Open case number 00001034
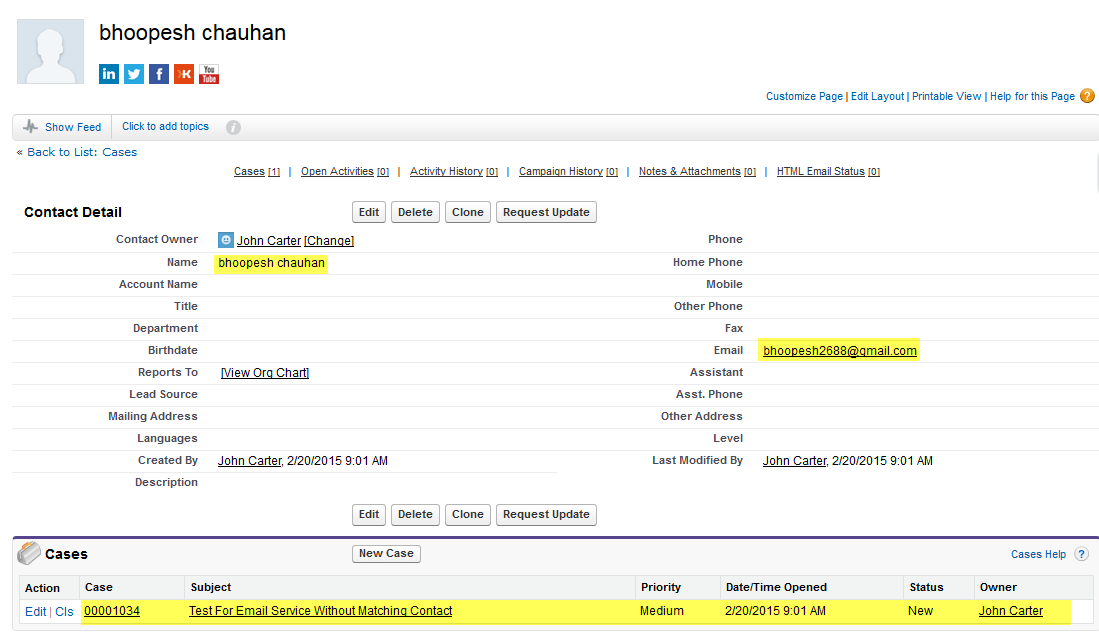1099x636 pixels. pos(112,611)
